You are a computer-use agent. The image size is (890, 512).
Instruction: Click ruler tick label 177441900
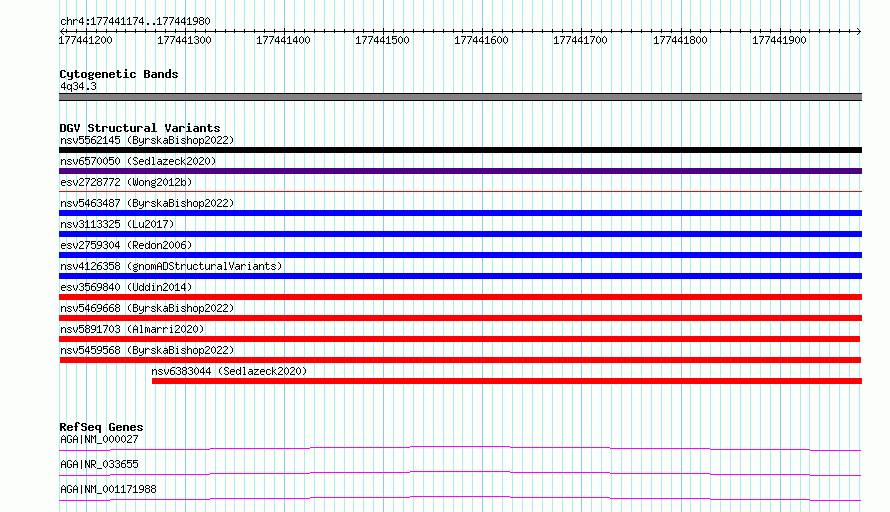pyautogui.click(x=779, y=40)
